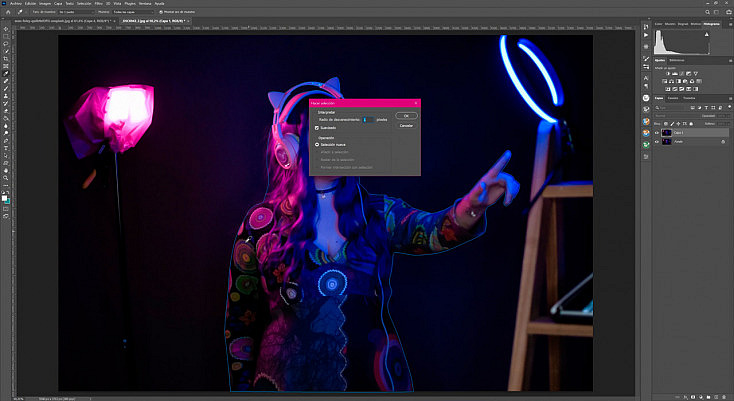The image size is (734, 401).
Task: Select the Hand tool
Action: (x=5, y=171)
